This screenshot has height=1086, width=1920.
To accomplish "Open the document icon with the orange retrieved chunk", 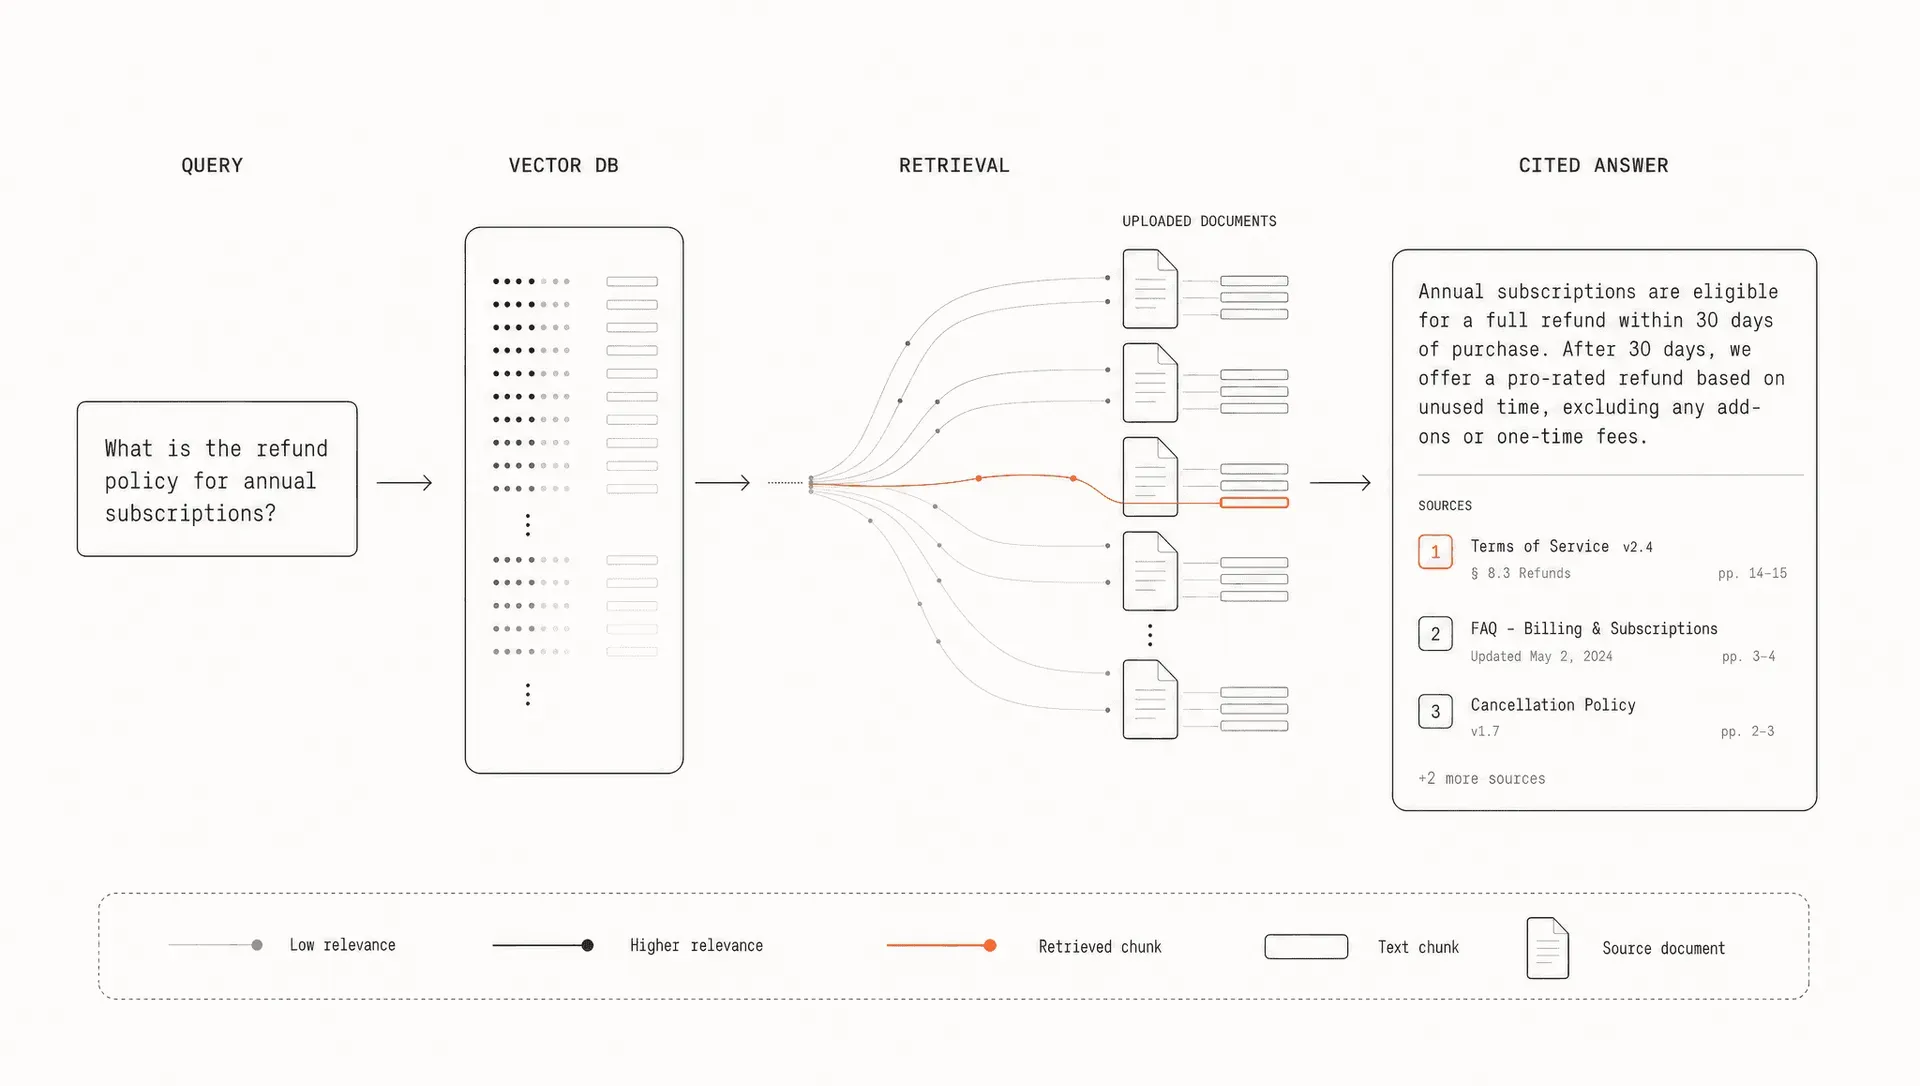I will click(x=1150, y=477).
